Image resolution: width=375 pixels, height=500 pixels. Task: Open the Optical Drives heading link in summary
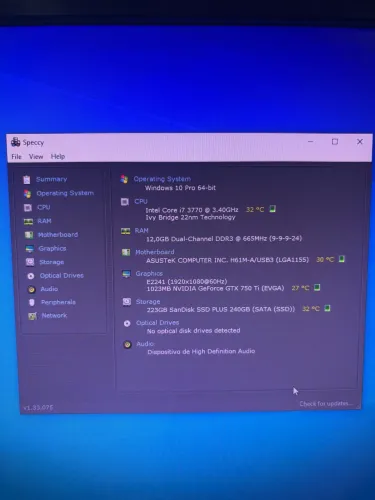tap(158, 323)
